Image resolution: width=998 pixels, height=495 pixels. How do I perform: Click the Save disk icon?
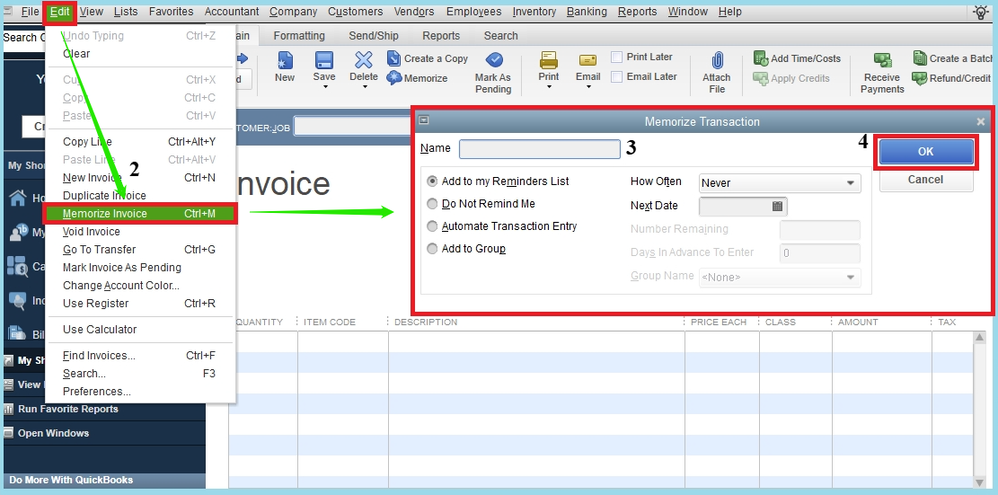pos(324,60)
